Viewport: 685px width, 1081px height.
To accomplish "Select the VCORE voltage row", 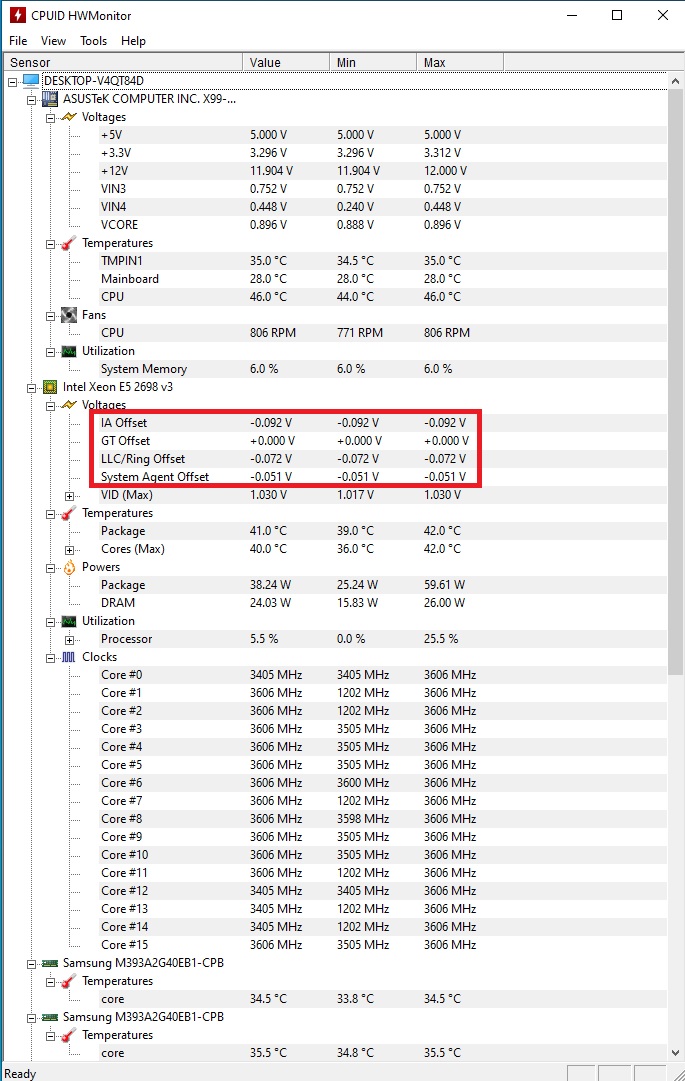I will [382, 225].
